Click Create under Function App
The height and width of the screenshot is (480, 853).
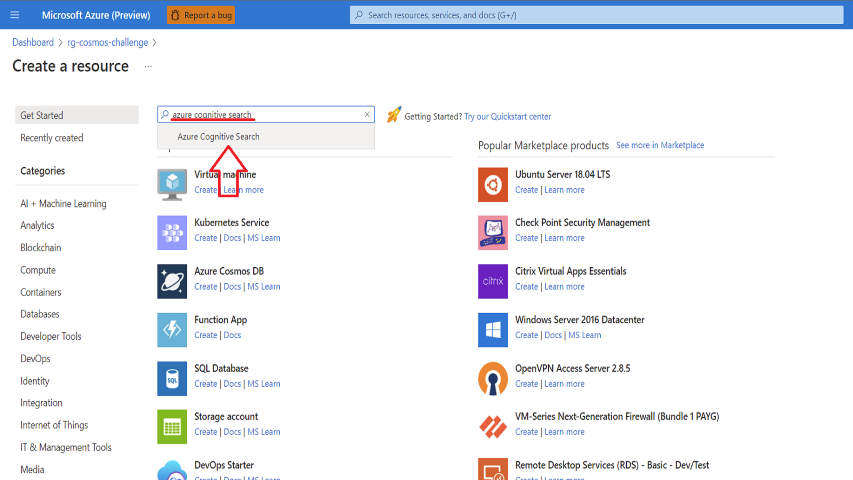tap(206, 335)
